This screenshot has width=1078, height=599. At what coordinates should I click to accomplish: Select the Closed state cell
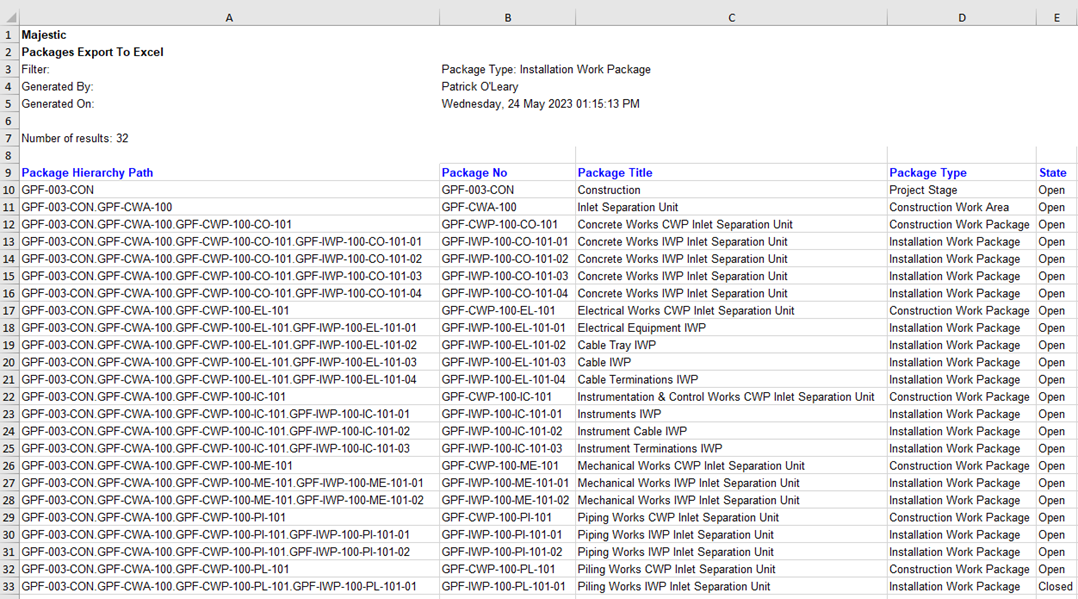[1057, 587]
